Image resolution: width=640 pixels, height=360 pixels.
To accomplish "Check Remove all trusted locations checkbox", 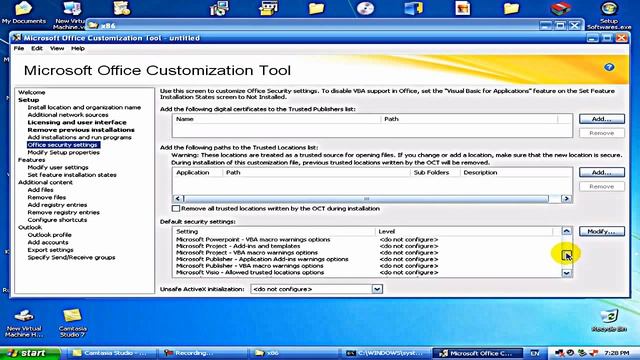I will click(x=176, y=209).
